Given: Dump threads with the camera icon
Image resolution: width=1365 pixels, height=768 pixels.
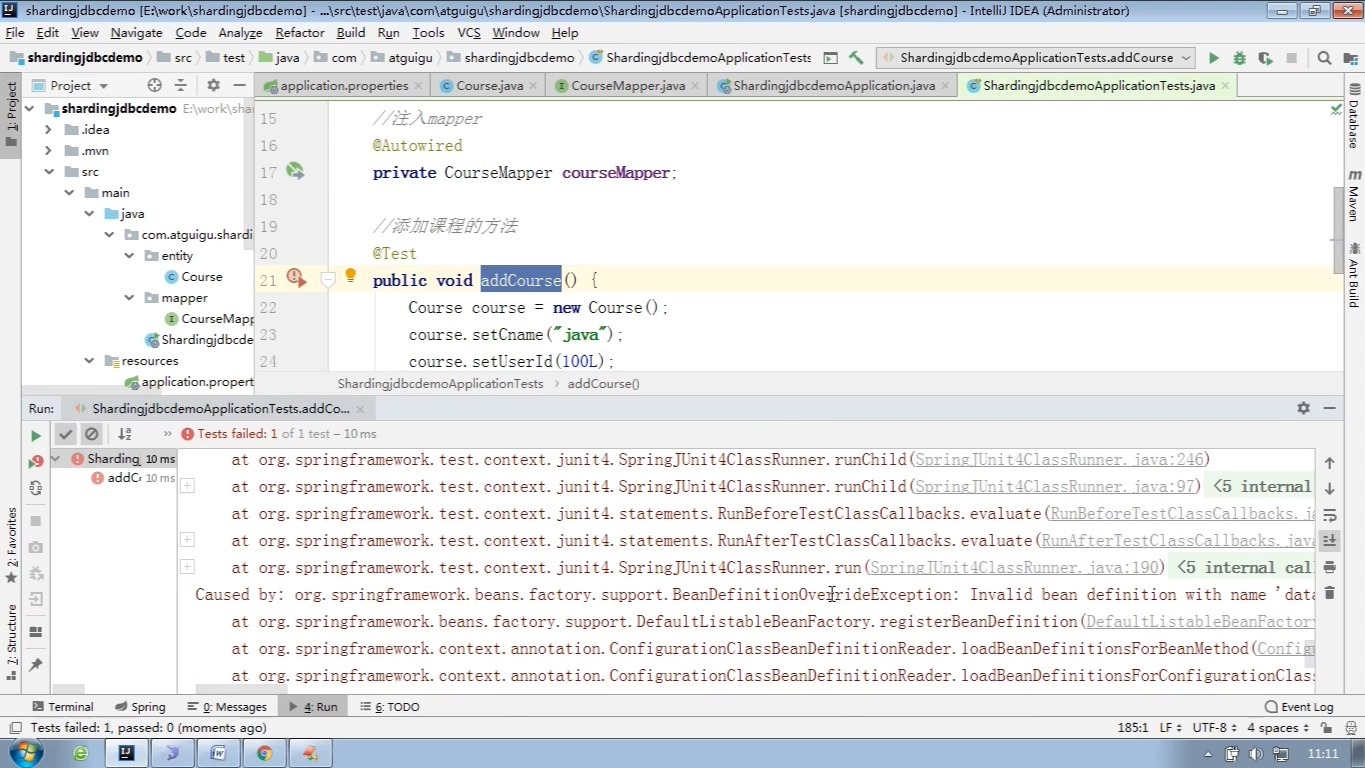Looking at the screenshot, I should click(36, 547).
